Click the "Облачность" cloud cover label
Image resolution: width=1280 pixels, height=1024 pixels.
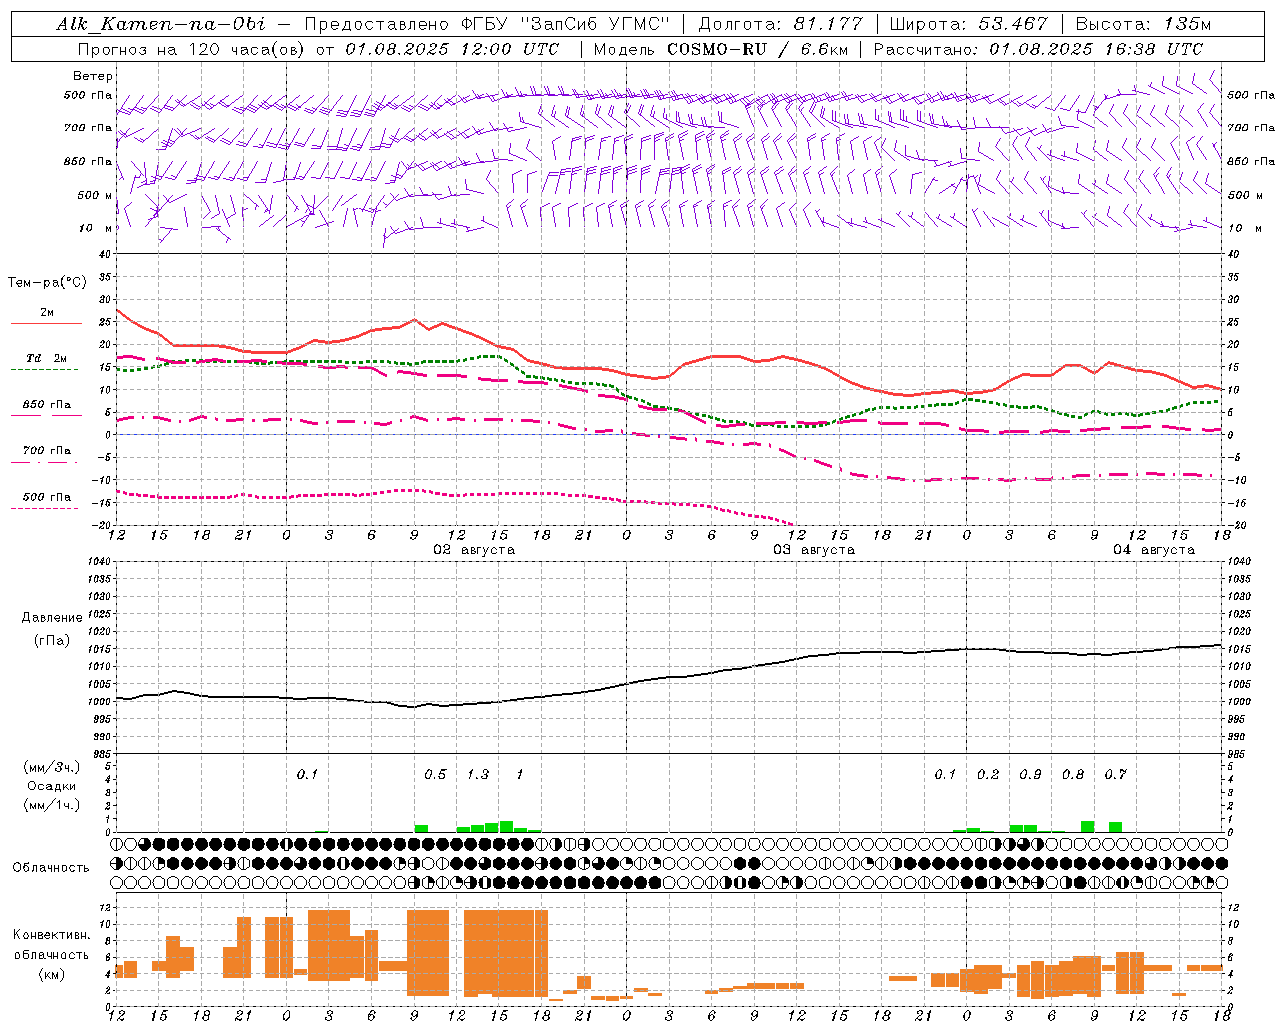click(51, 867)
